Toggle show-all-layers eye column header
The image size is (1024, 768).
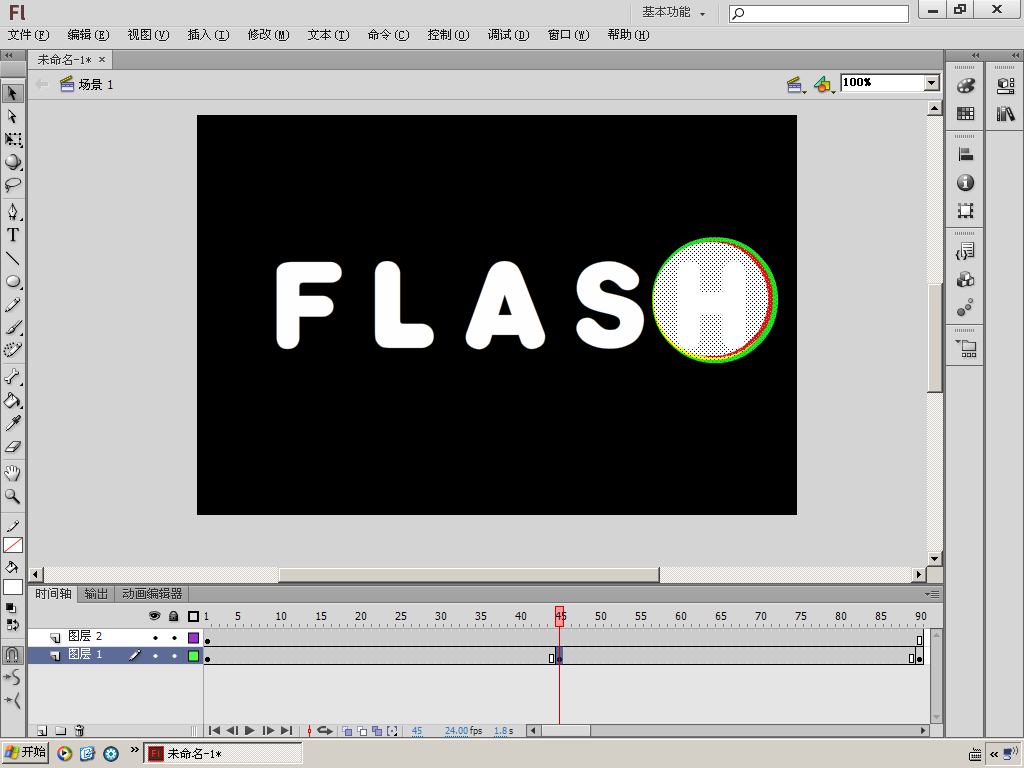pos(155,616)
